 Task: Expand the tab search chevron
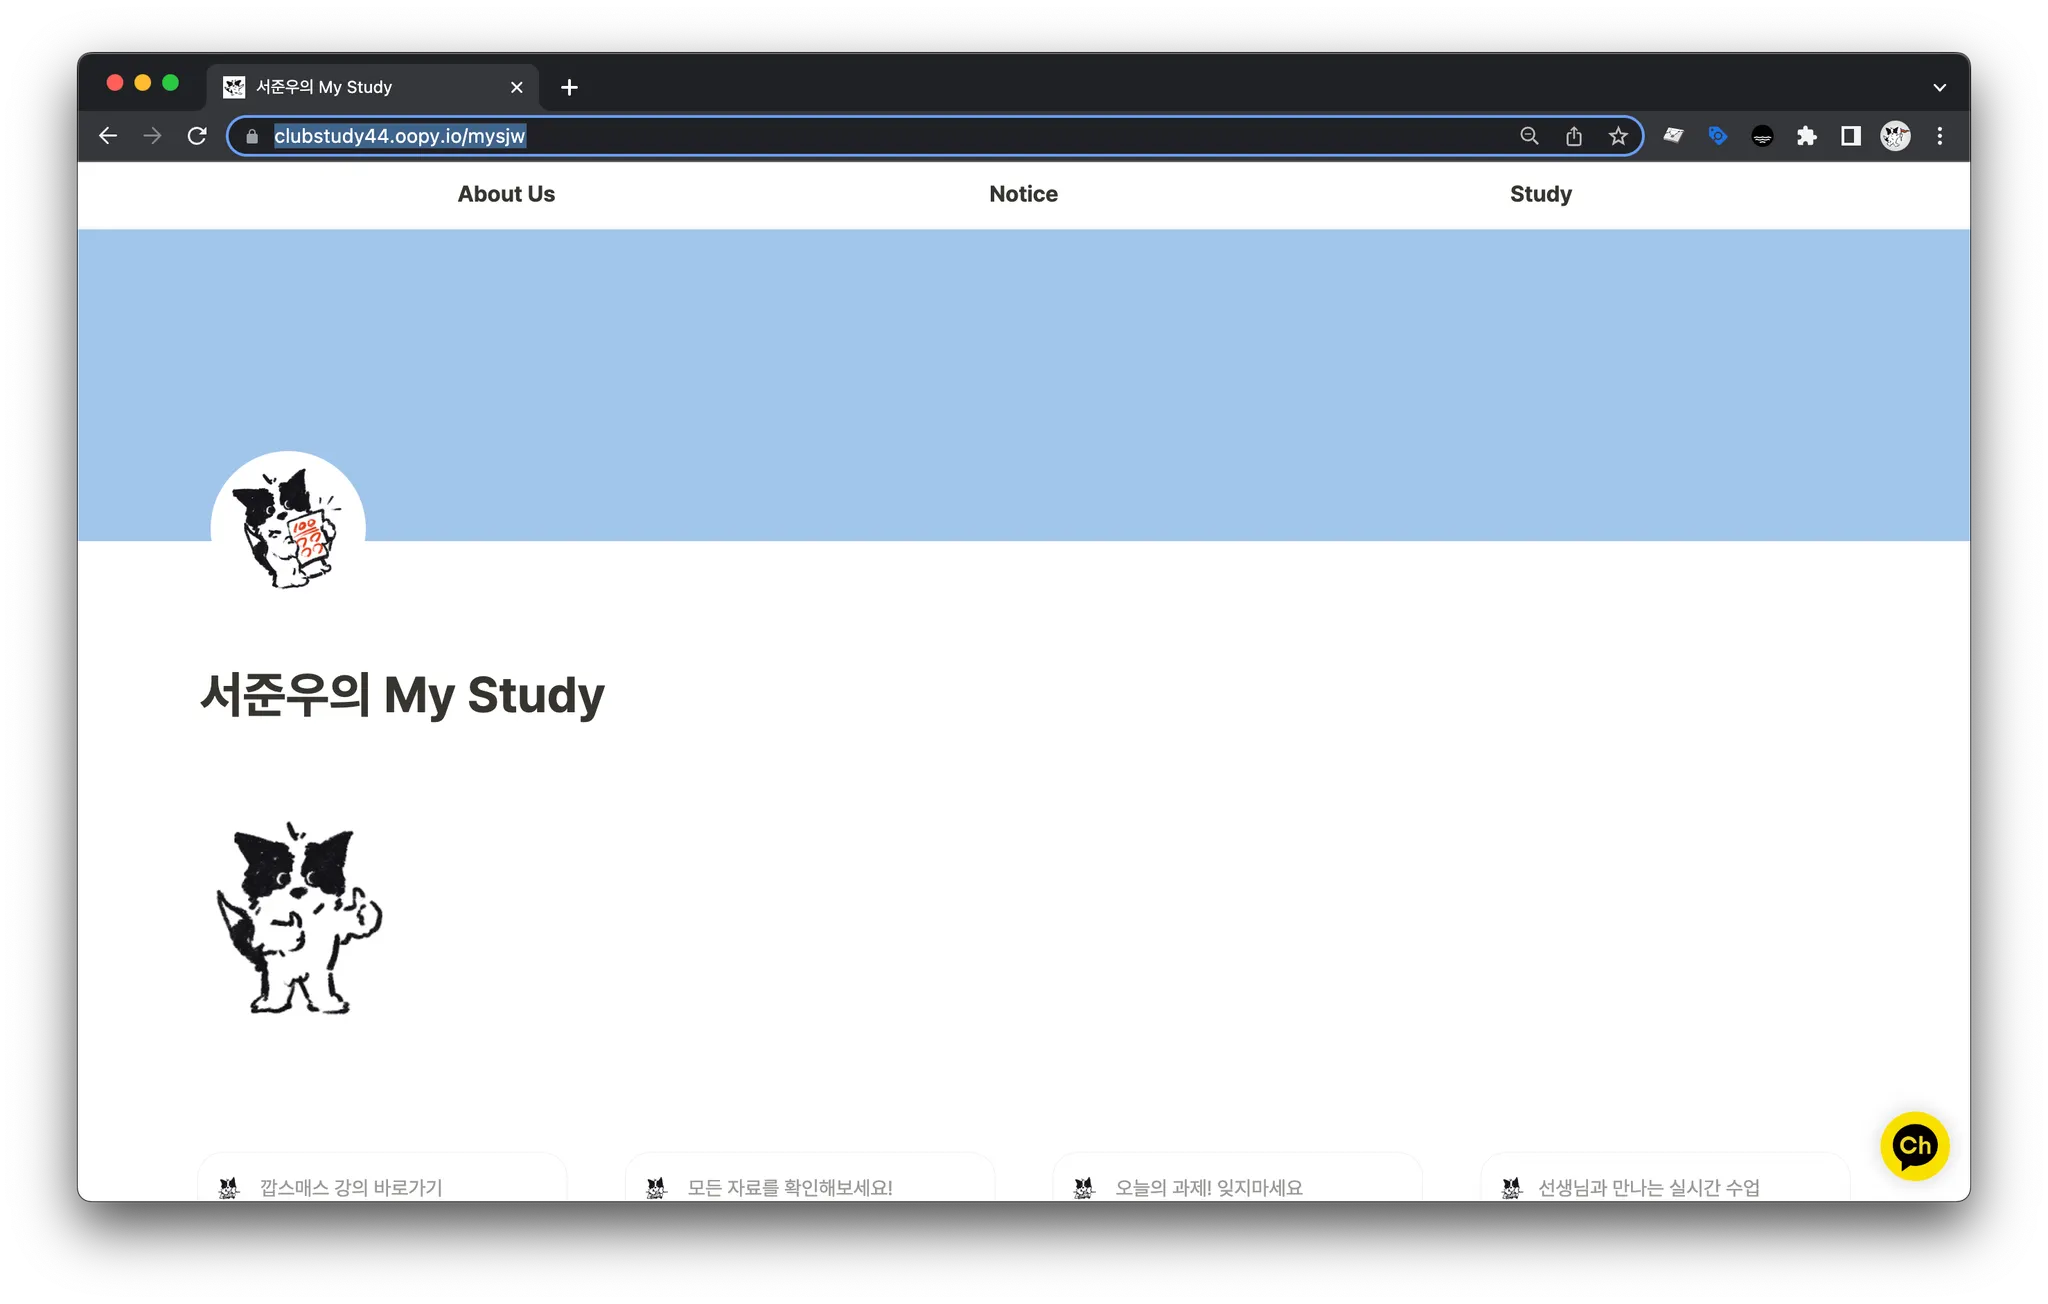[x=1940, y=88]
